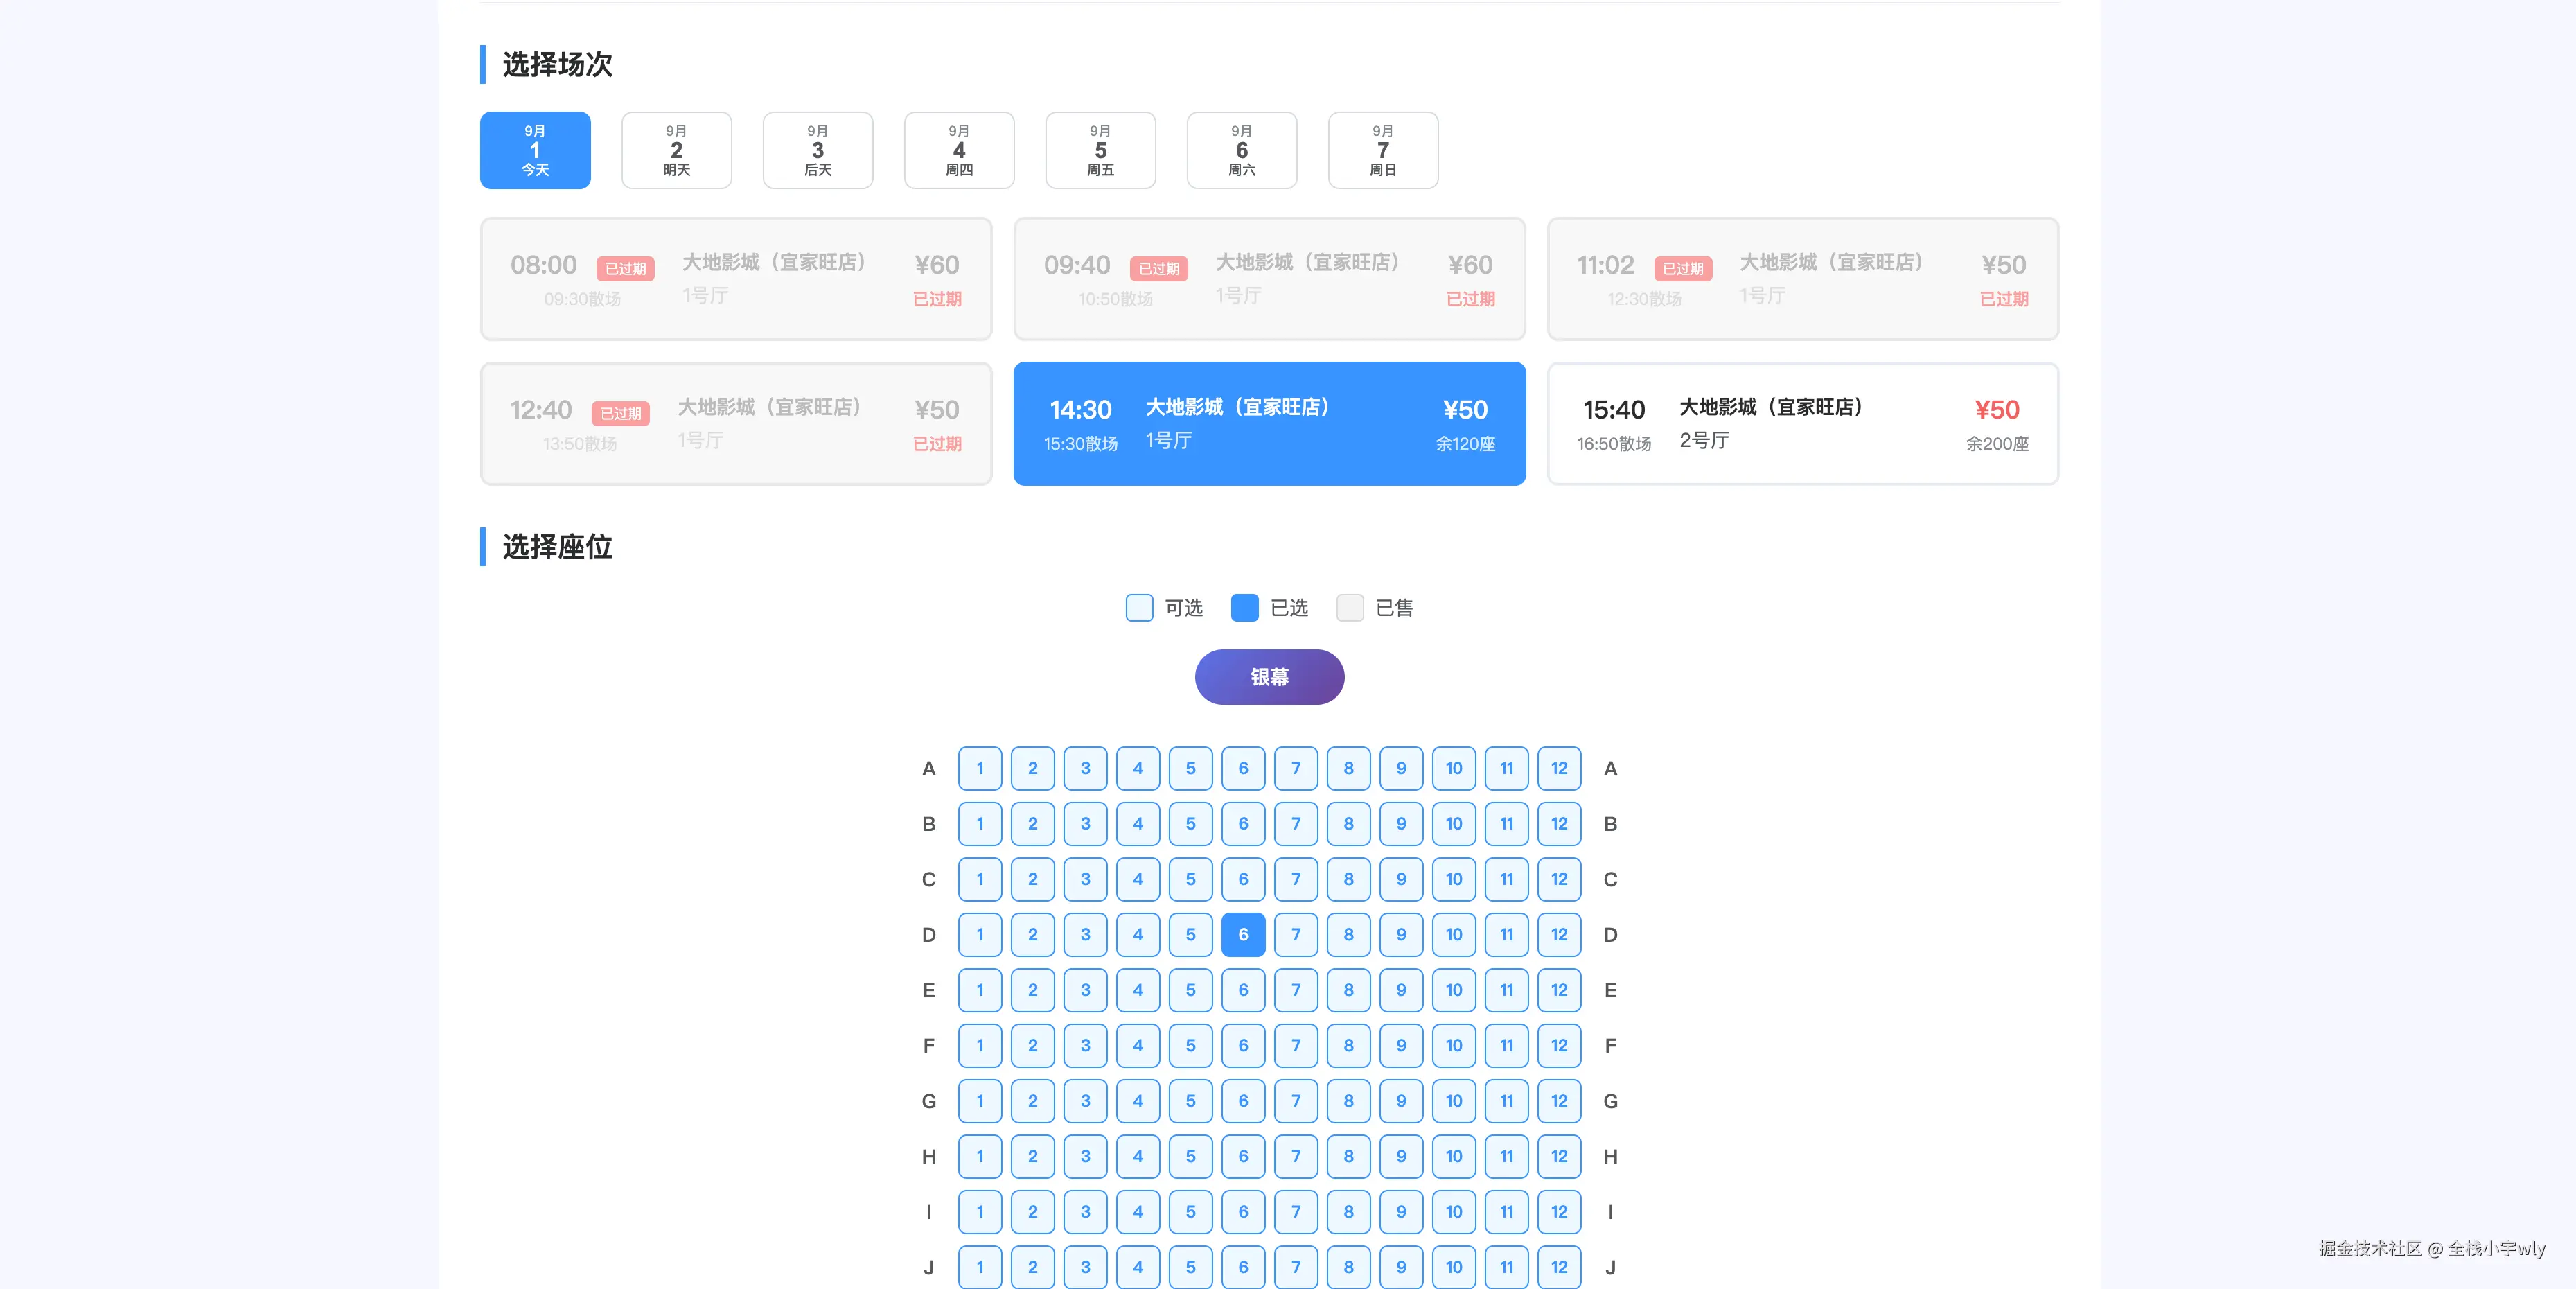Click the blue selected-seat legend swatch
2576x1289 pixels.
click(x=1244, y=608)
